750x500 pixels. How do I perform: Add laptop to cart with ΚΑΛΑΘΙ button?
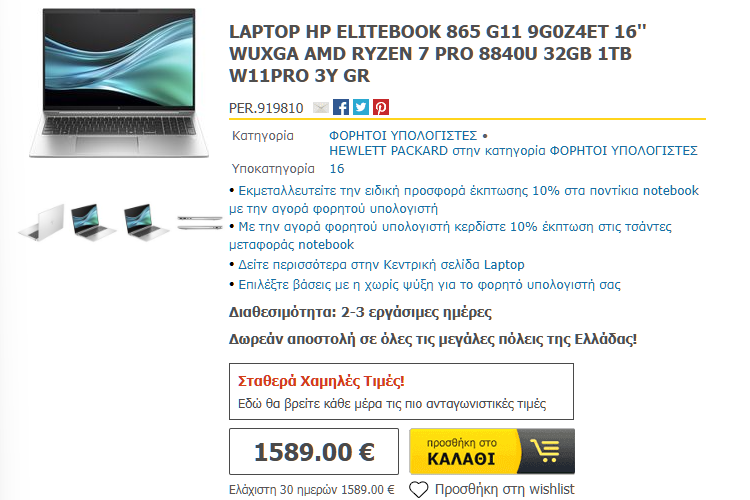(492, 451)
